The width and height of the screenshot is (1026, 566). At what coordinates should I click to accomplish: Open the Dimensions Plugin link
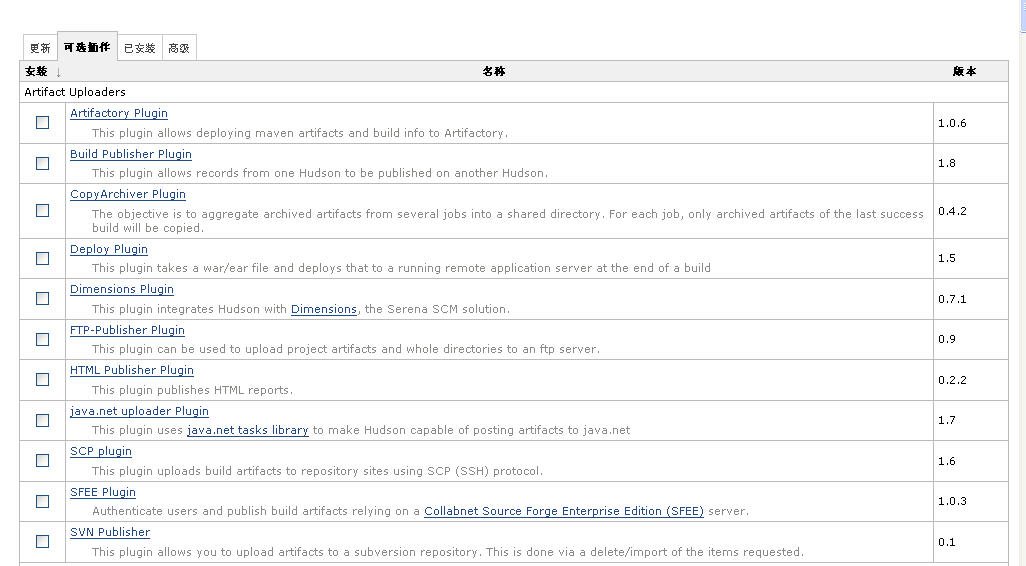[x=122, y=289]
